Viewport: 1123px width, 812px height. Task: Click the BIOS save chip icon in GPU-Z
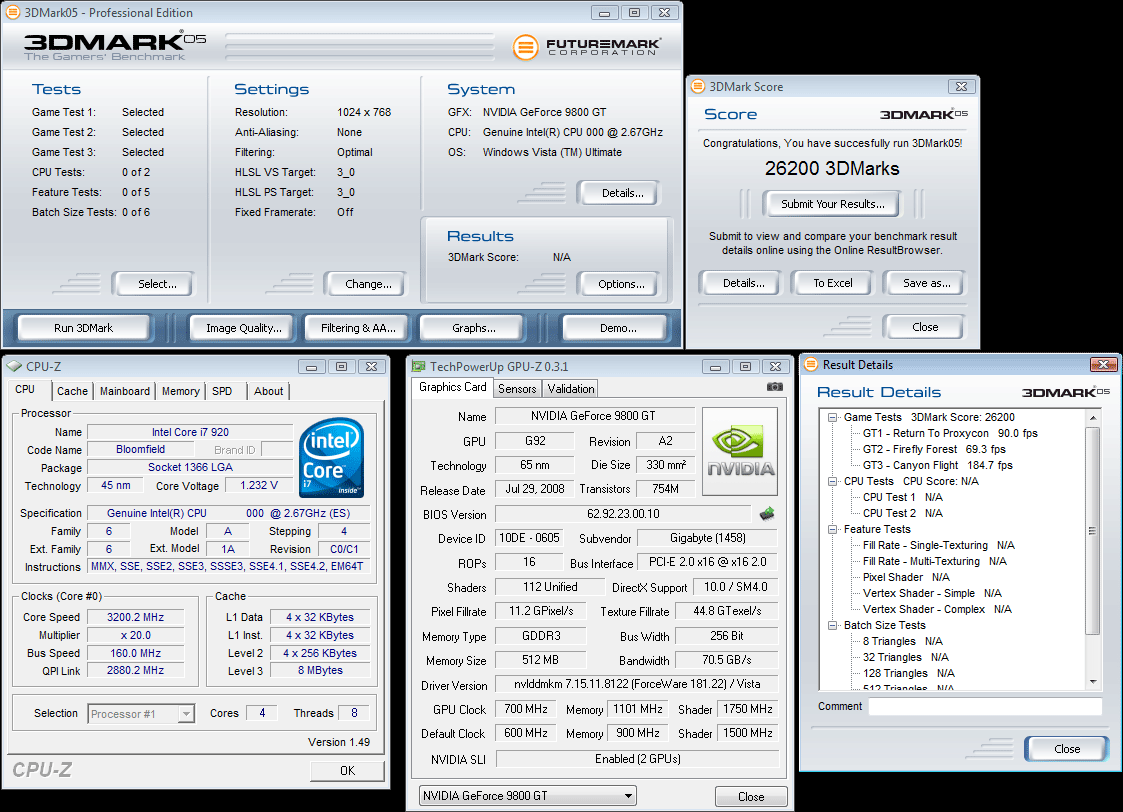click(x=767, y=513)
